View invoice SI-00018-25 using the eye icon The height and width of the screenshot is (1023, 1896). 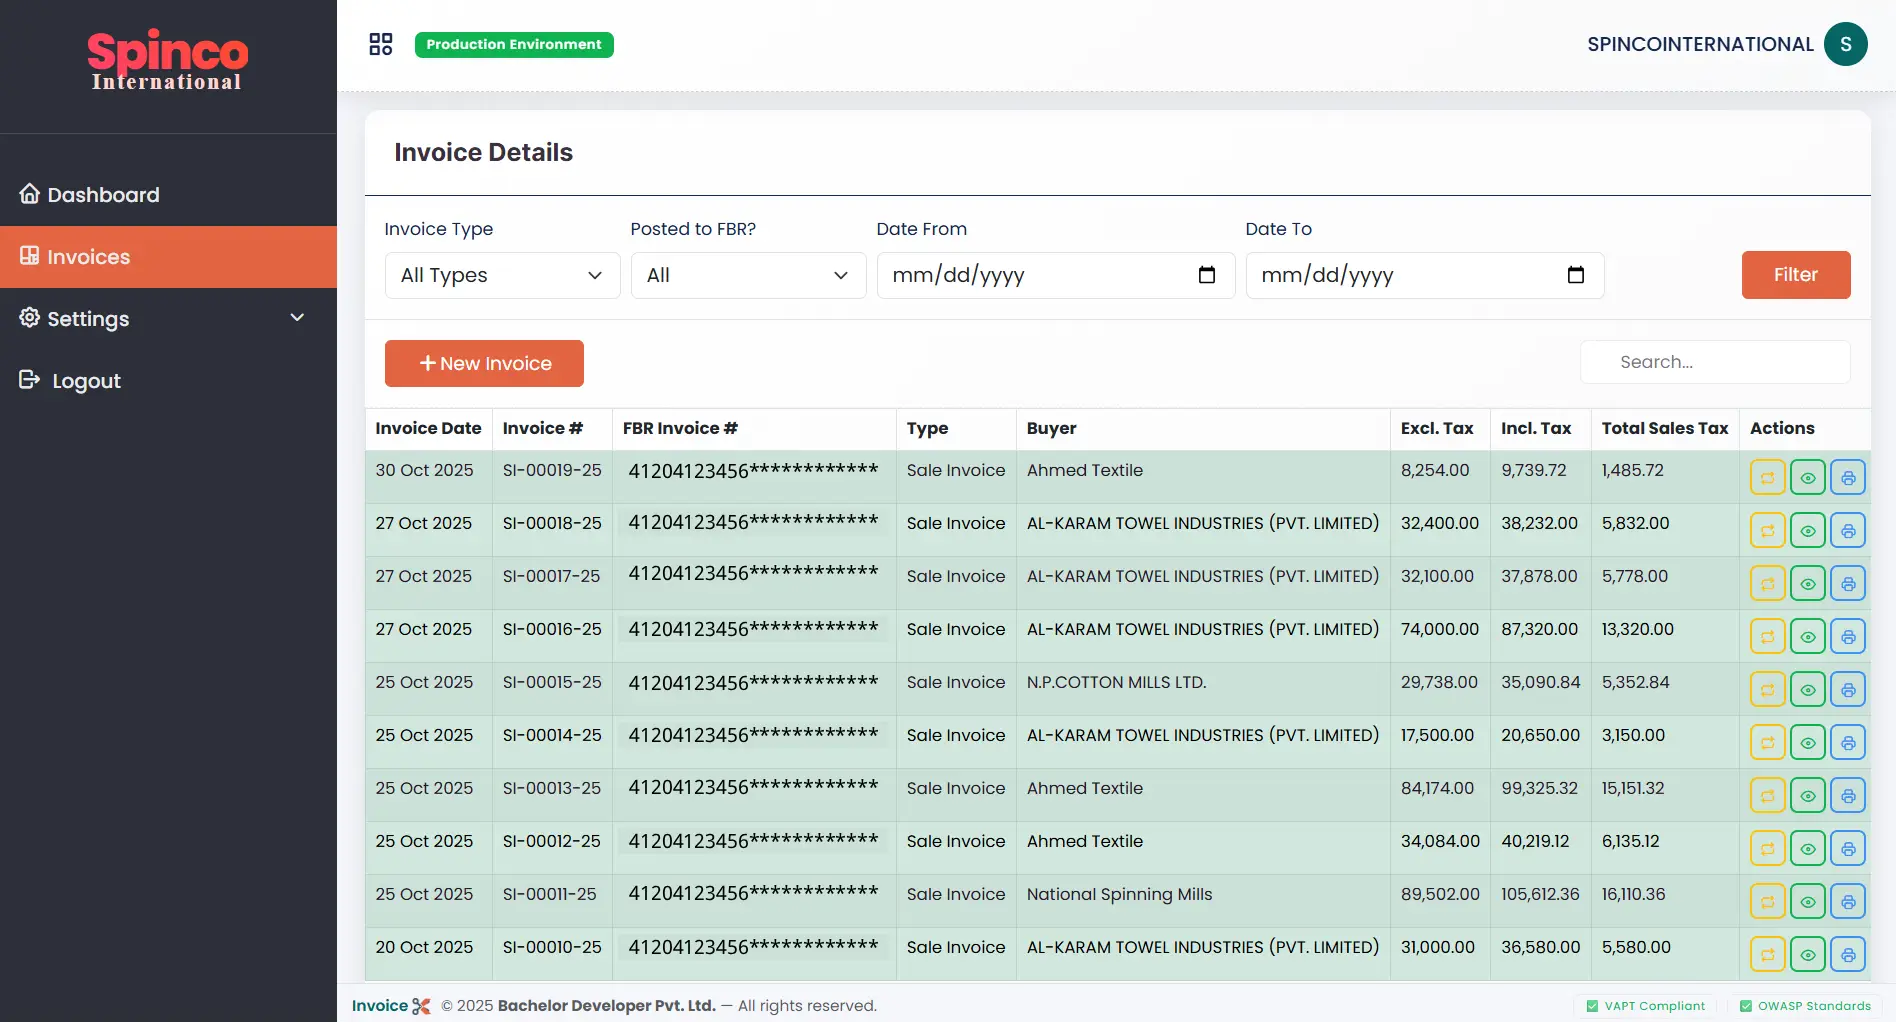point(1807,530)
